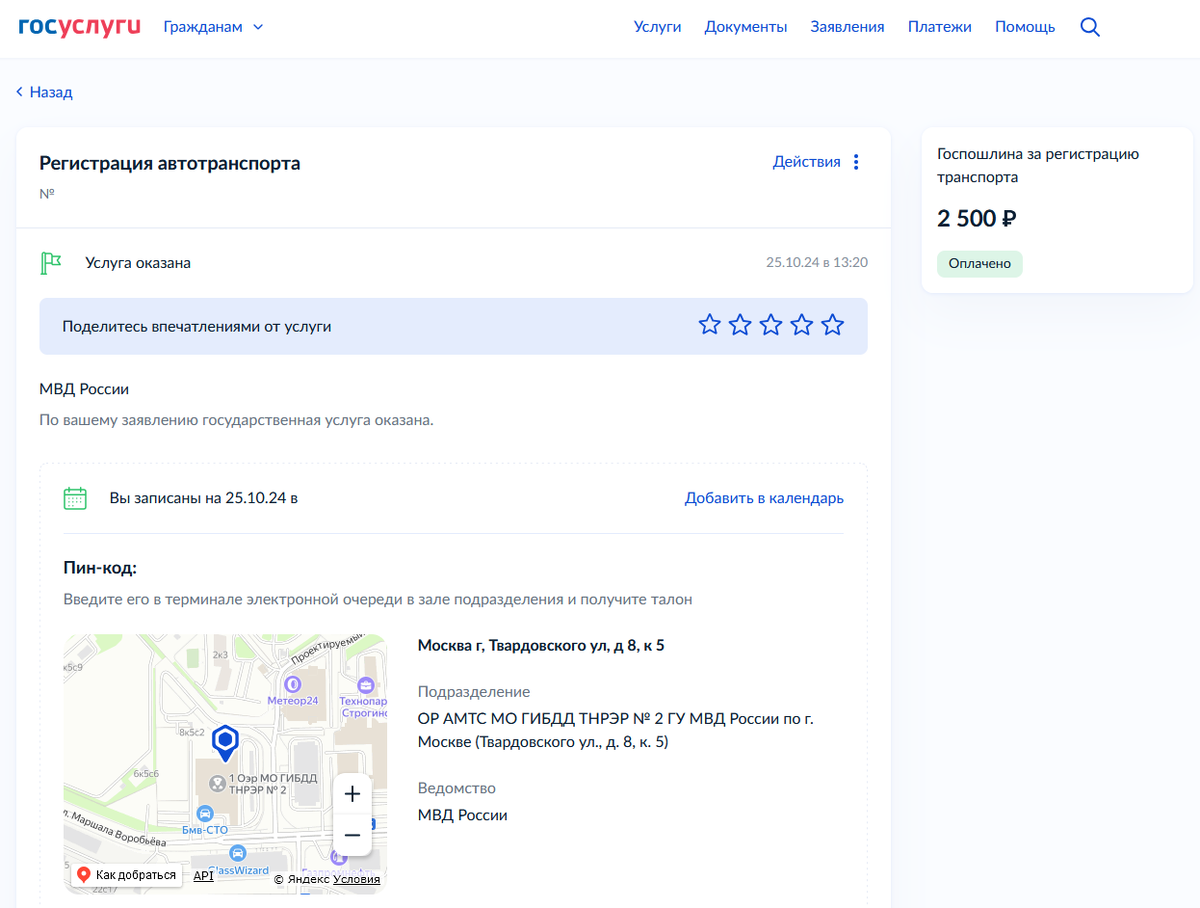Click the Услуга оказана status text
Viewport: 1200px width, 908px height.
click(138, 263)
